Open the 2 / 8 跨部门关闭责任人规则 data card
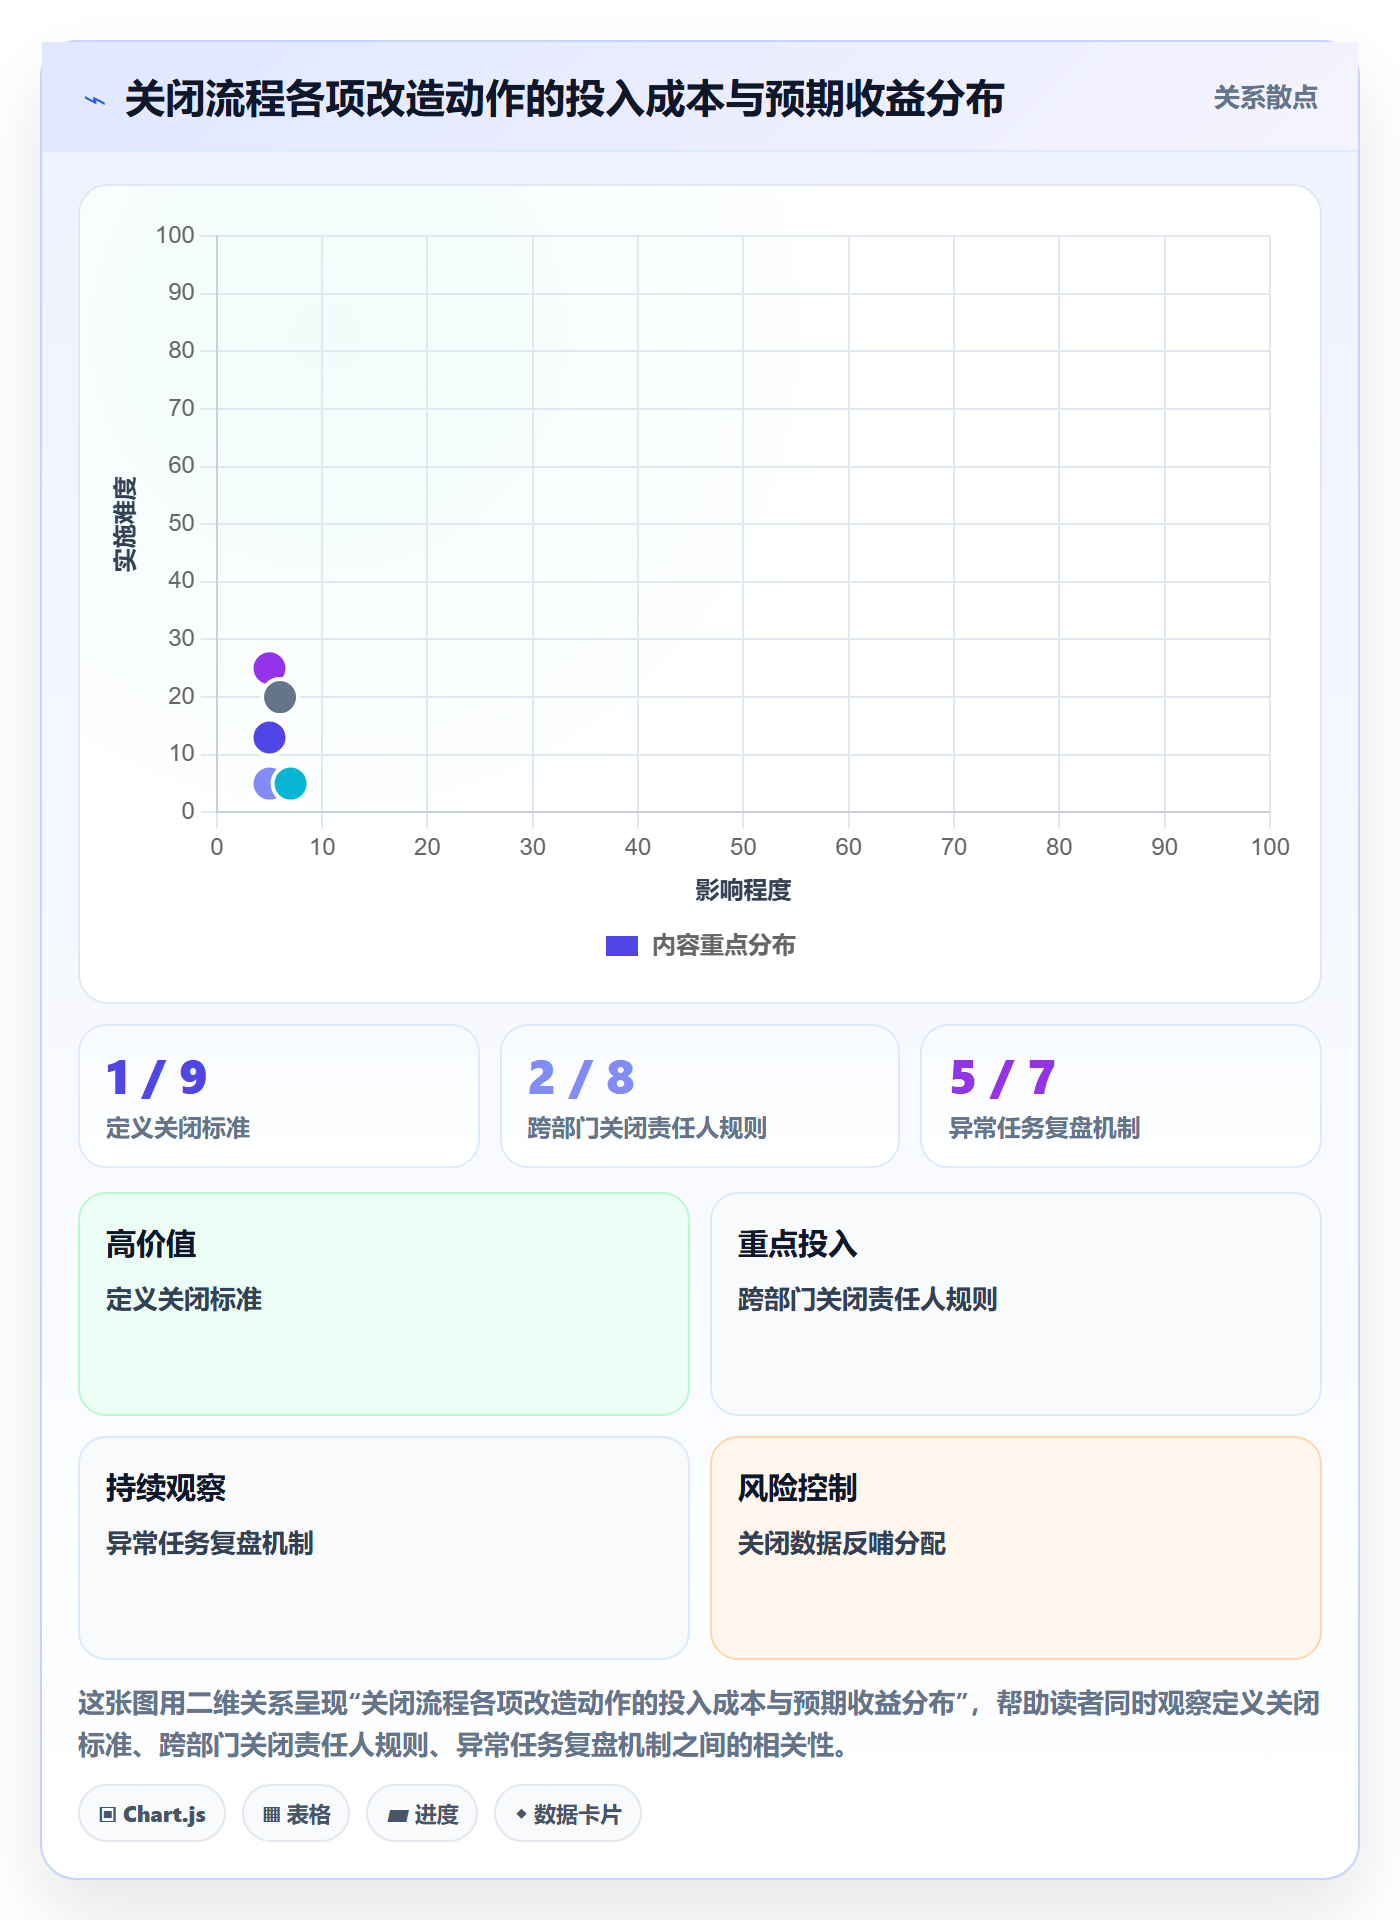 700,1096
